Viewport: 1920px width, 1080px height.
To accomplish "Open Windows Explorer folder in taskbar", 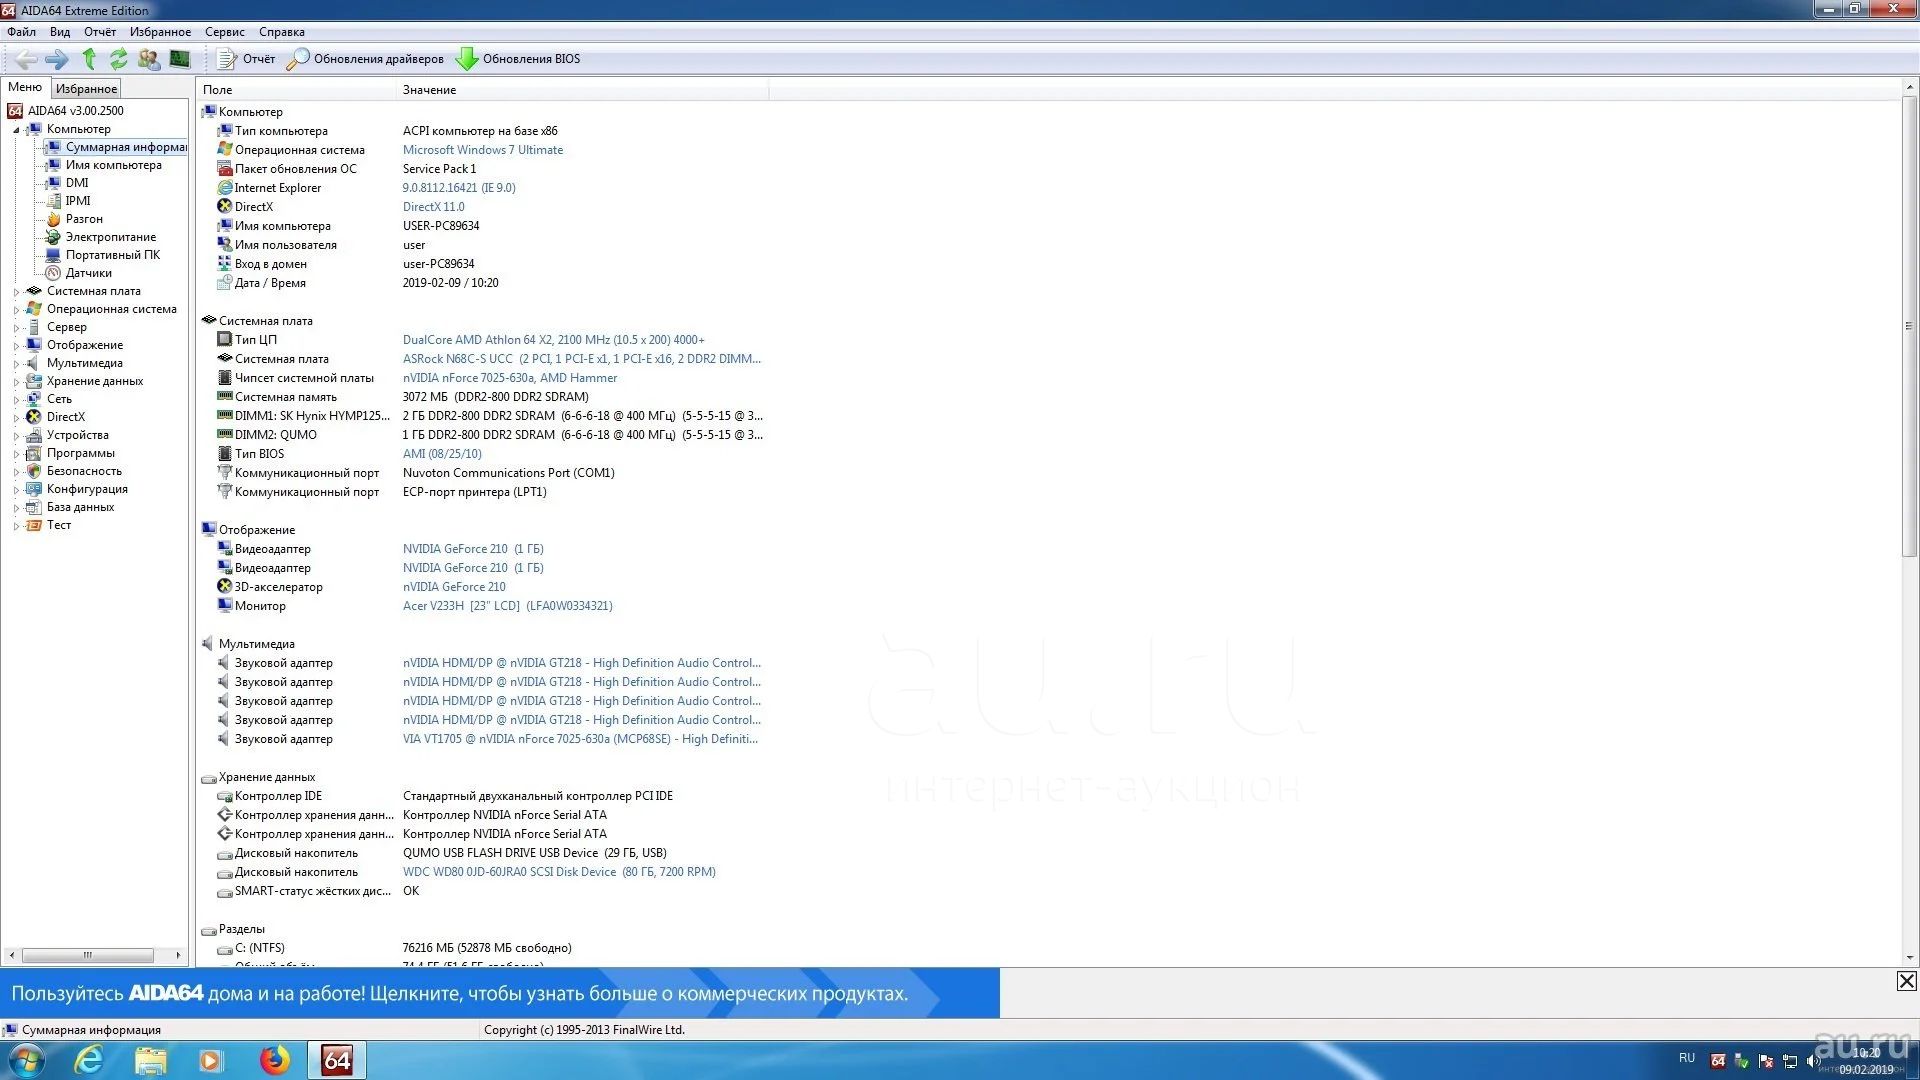I will pos(151,1060).
